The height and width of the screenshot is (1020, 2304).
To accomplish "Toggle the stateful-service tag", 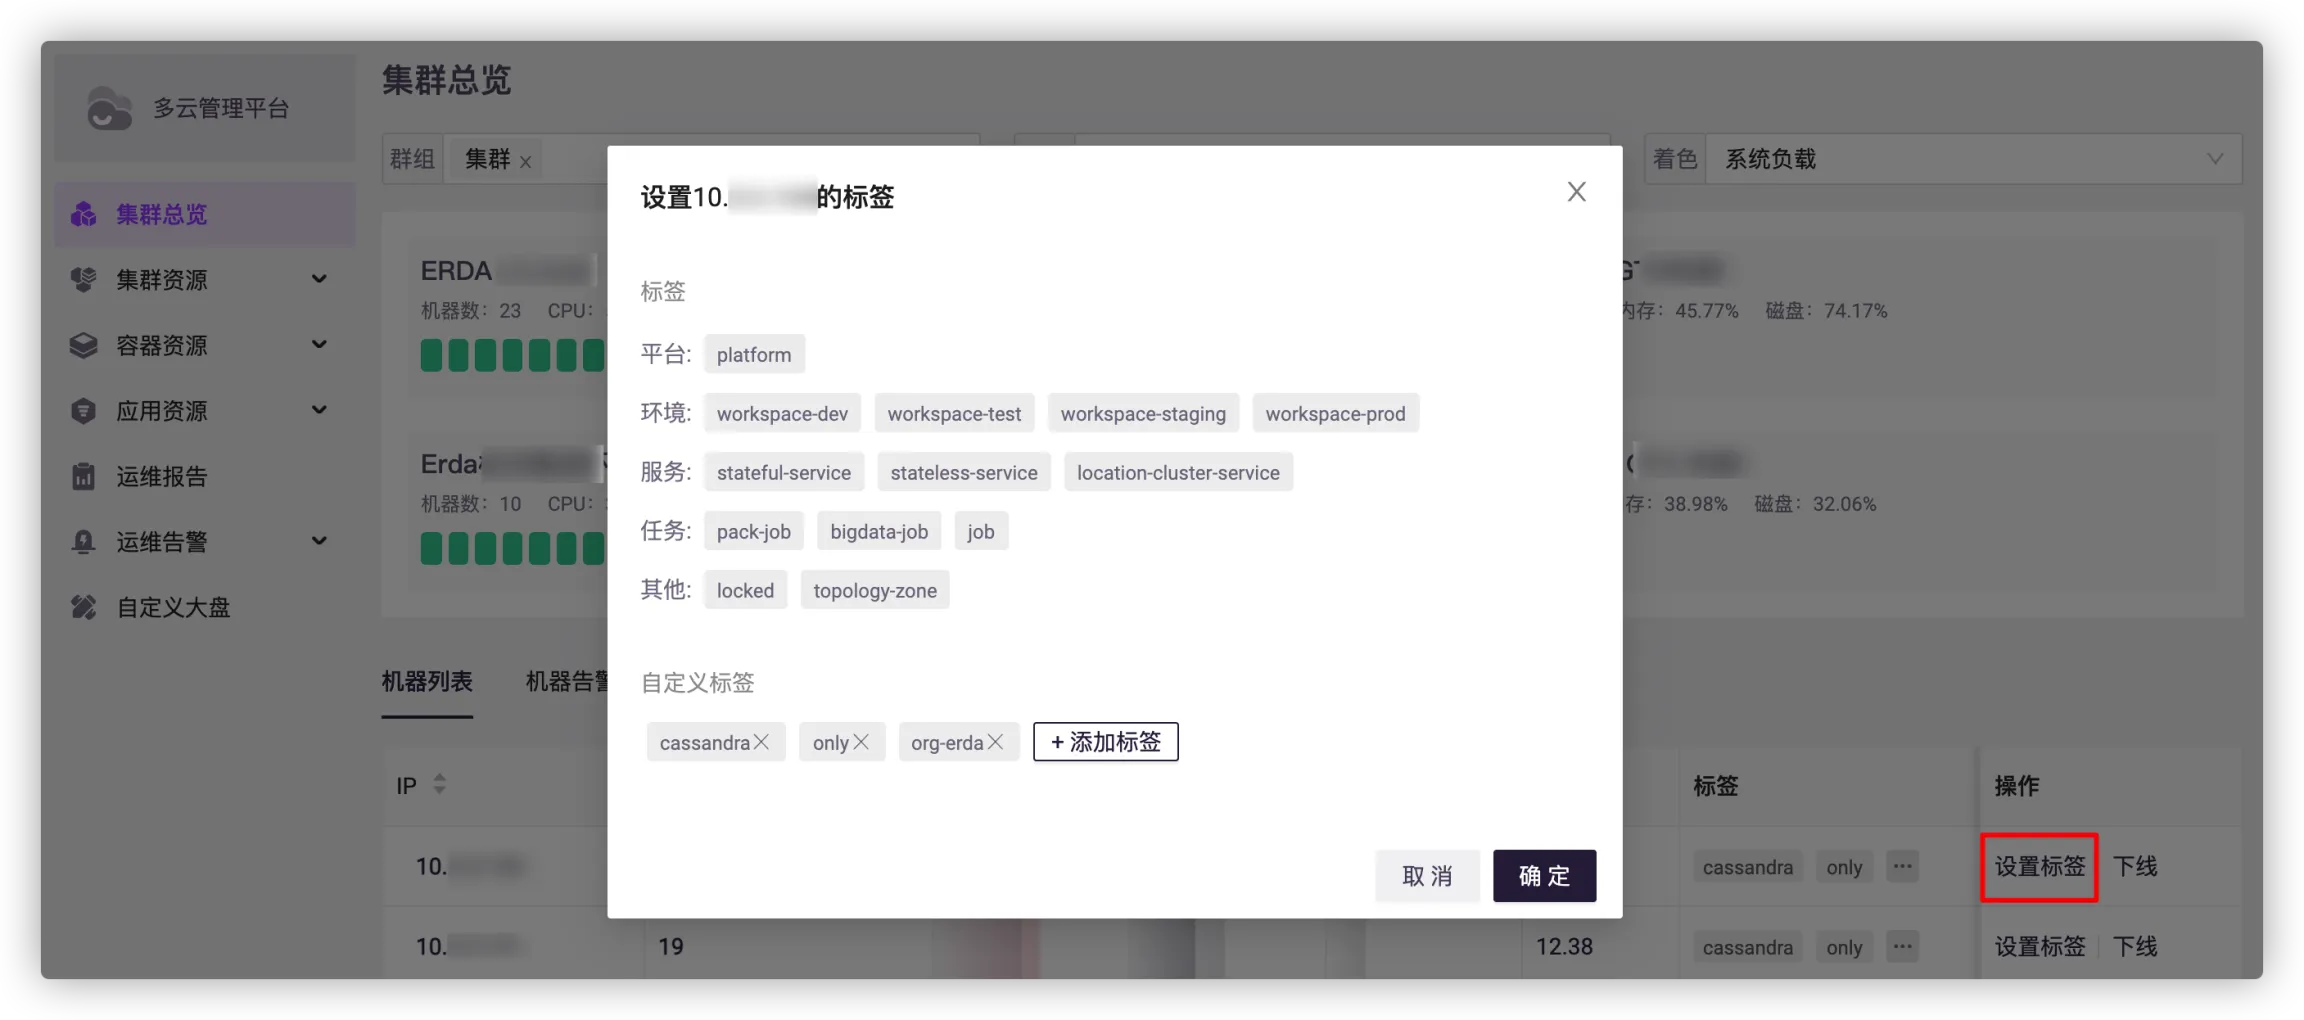I will (783, 473).
